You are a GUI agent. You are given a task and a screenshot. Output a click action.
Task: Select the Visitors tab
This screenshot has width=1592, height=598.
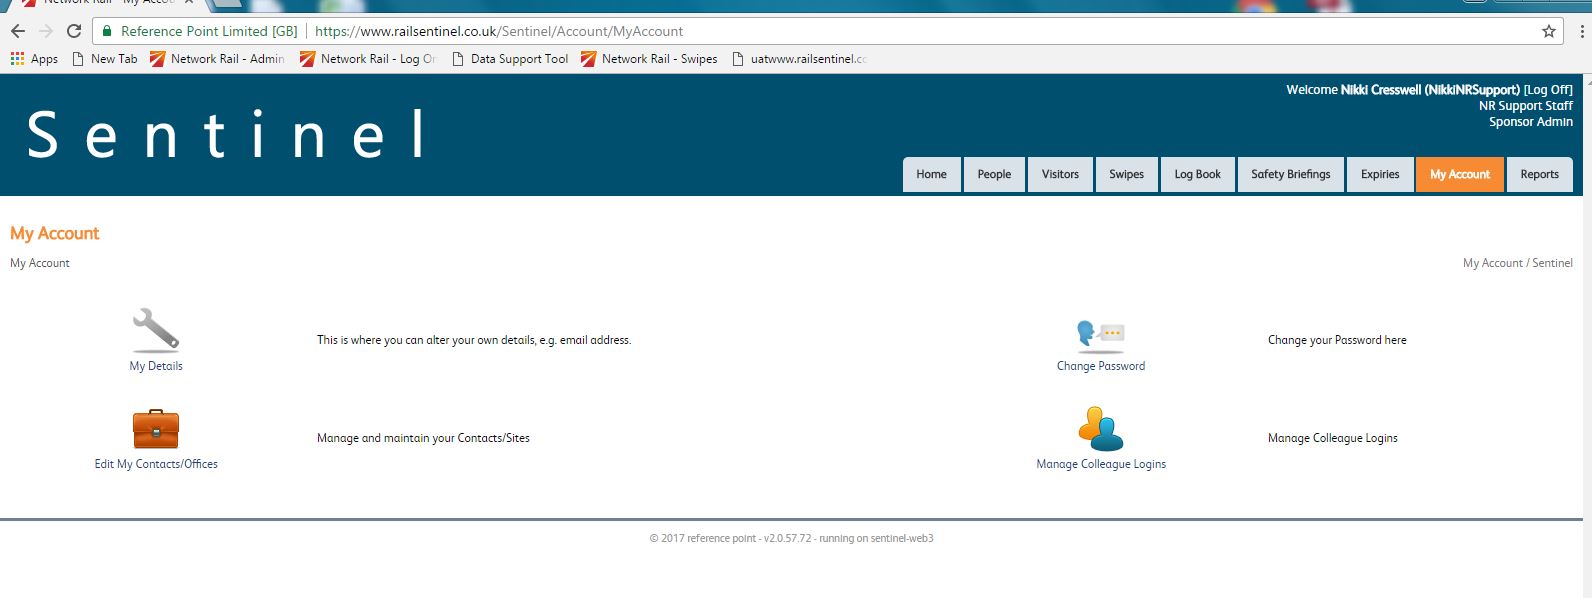pyautogui.click(x=1060, y=174)
